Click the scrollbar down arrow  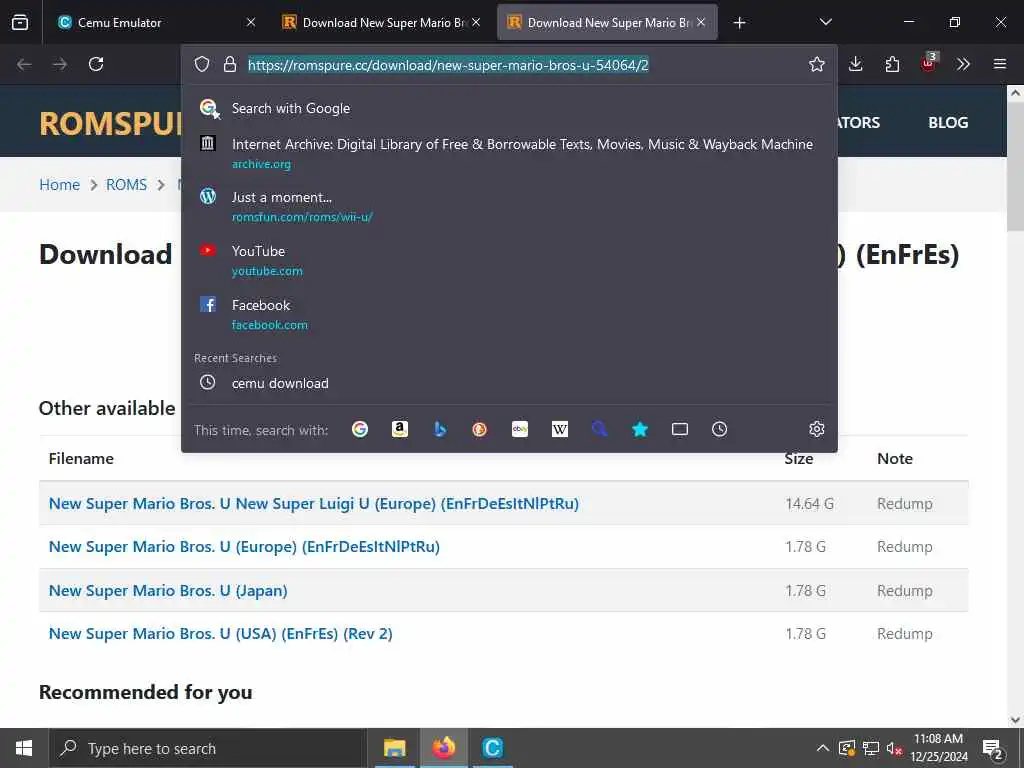tap(1015, 720)
